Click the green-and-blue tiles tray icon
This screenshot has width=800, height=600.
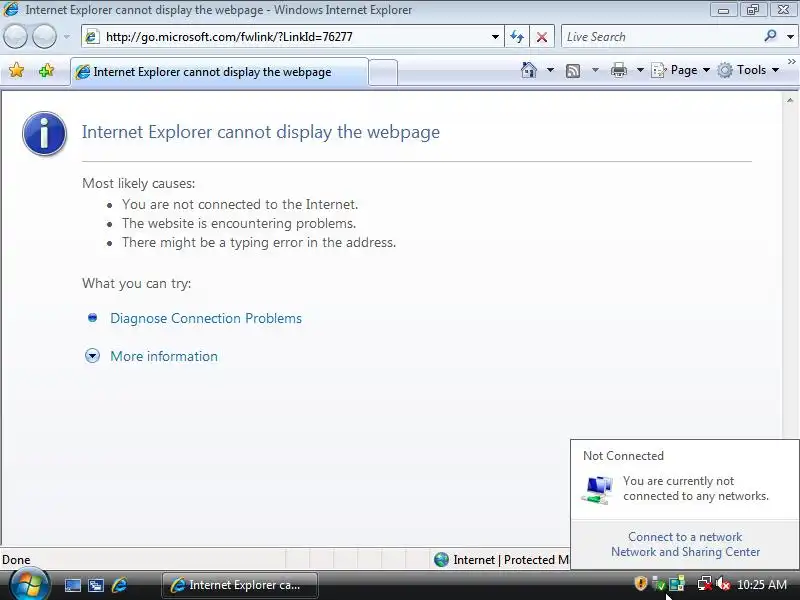(677, 583)
